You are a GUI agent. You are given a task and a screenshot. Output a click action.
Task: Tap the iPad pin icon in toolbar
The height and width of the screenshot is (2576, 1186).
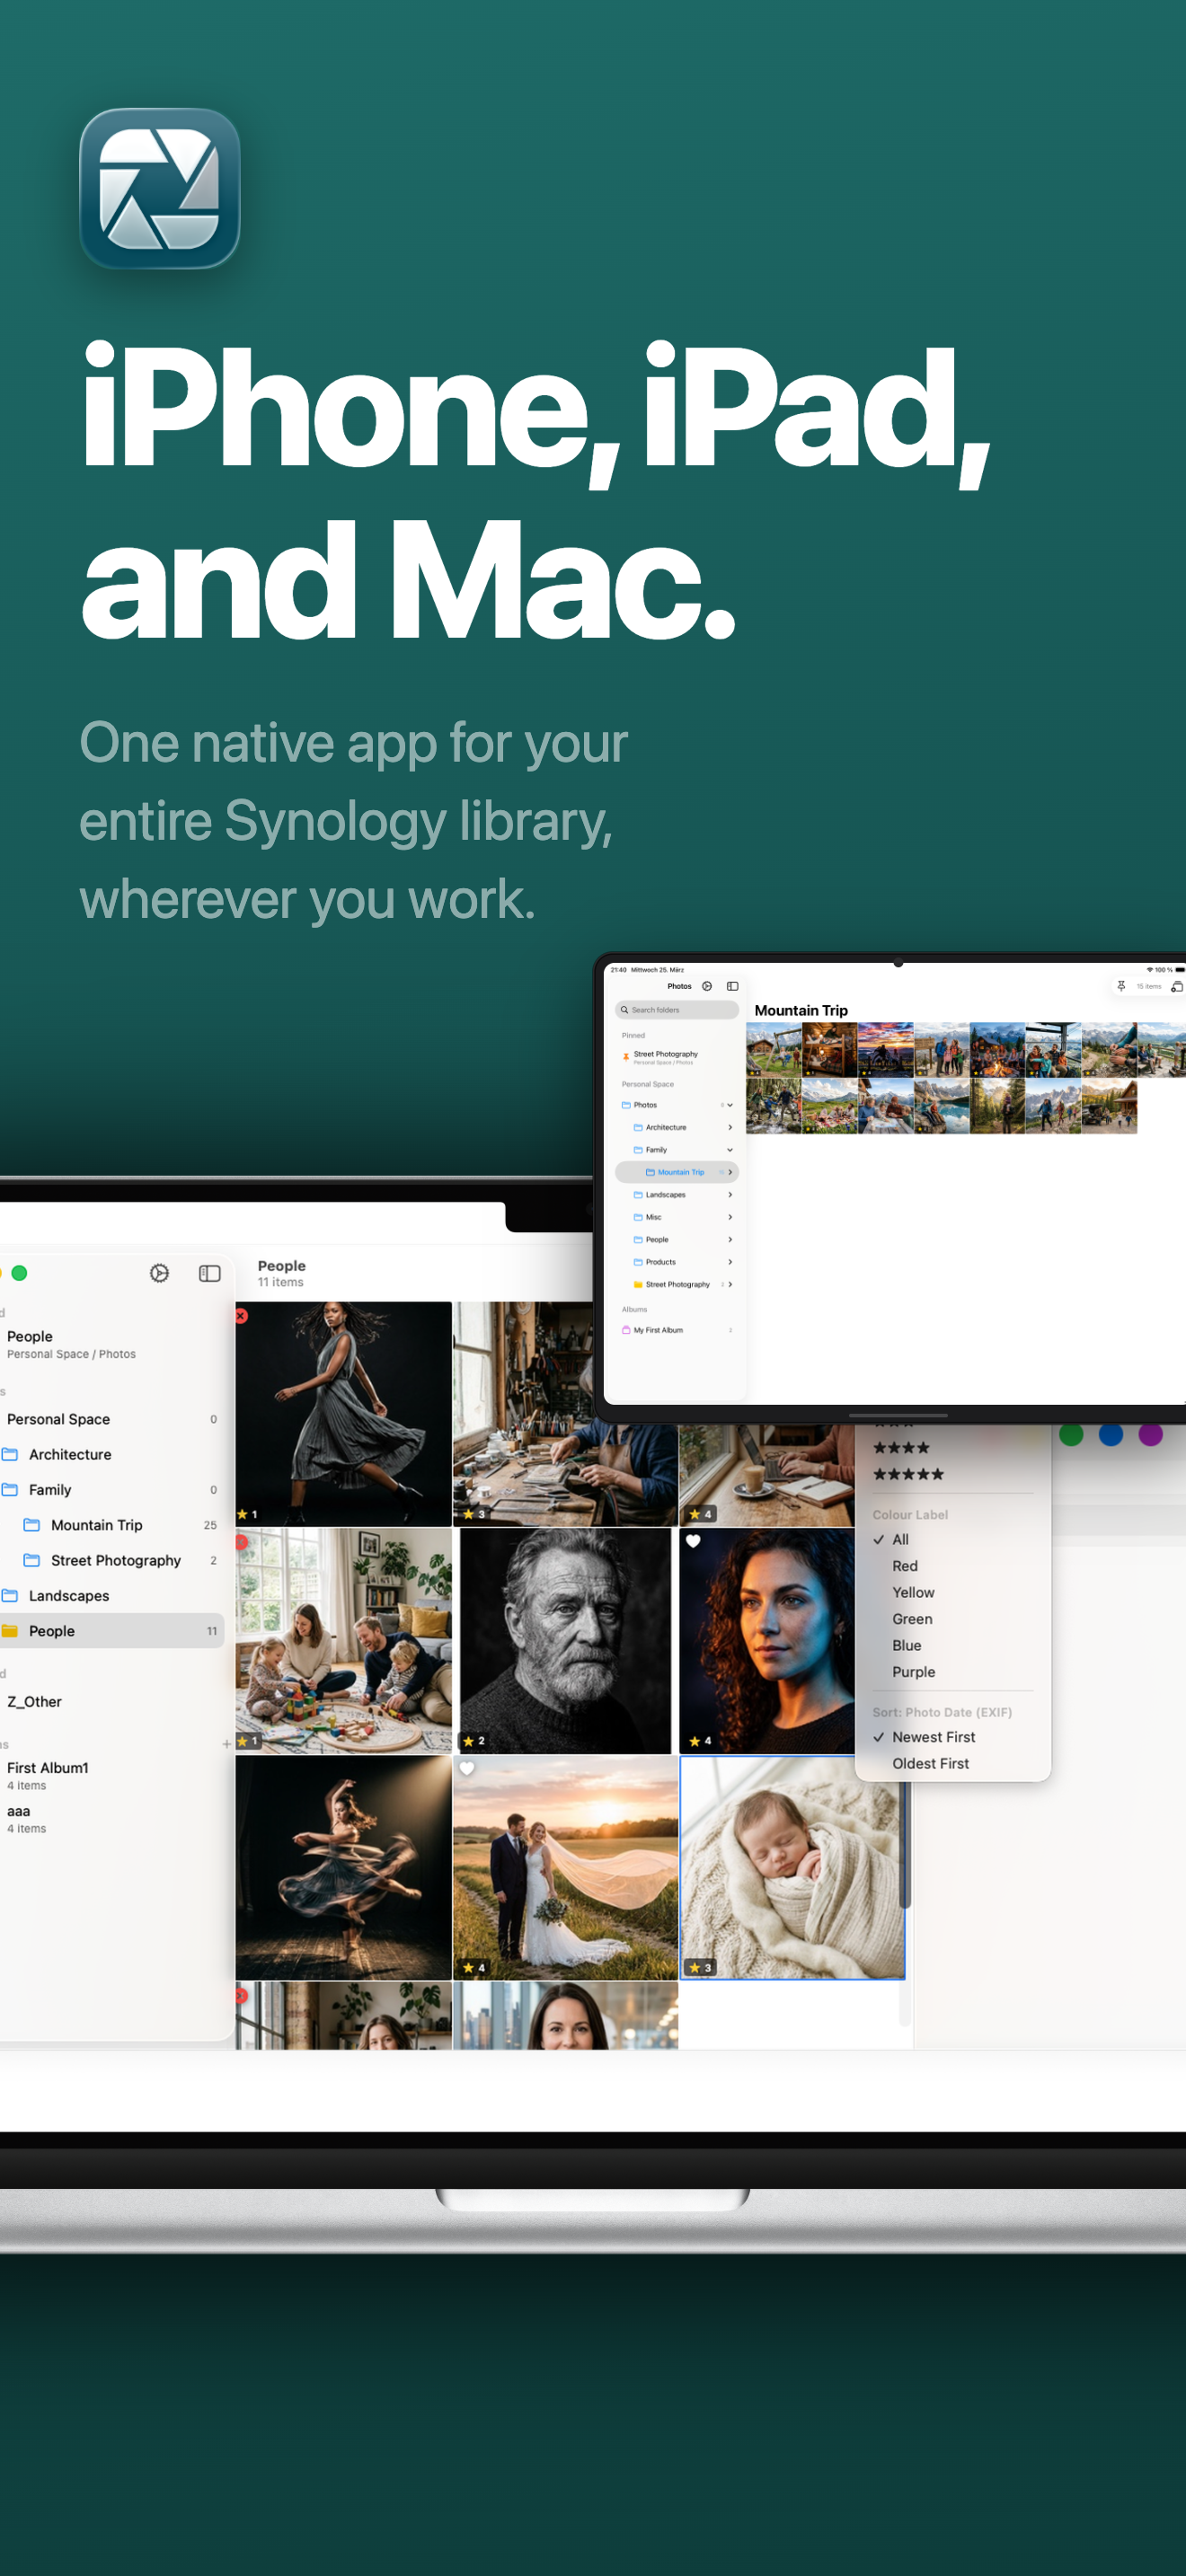[x=1121, y=986]
